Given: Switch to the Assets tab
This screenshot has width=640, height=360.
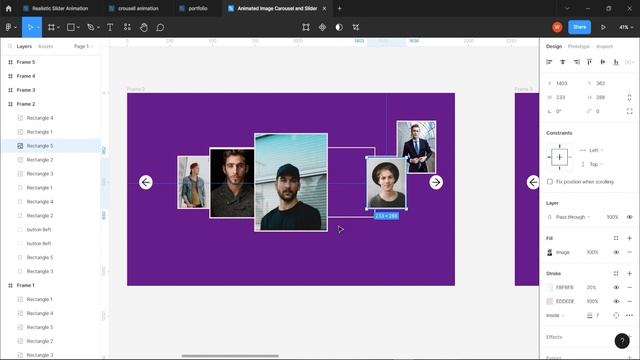Looking at the screenshot, I should [45, 46].
